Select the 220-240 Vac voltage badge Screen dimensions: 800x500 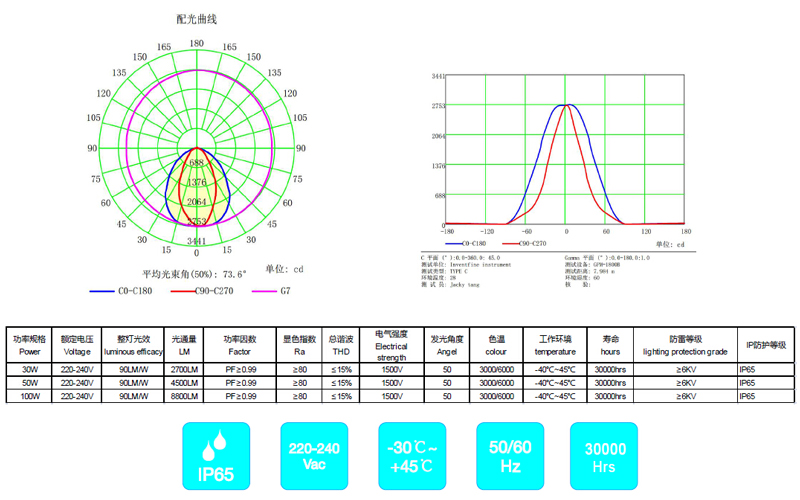314,456
